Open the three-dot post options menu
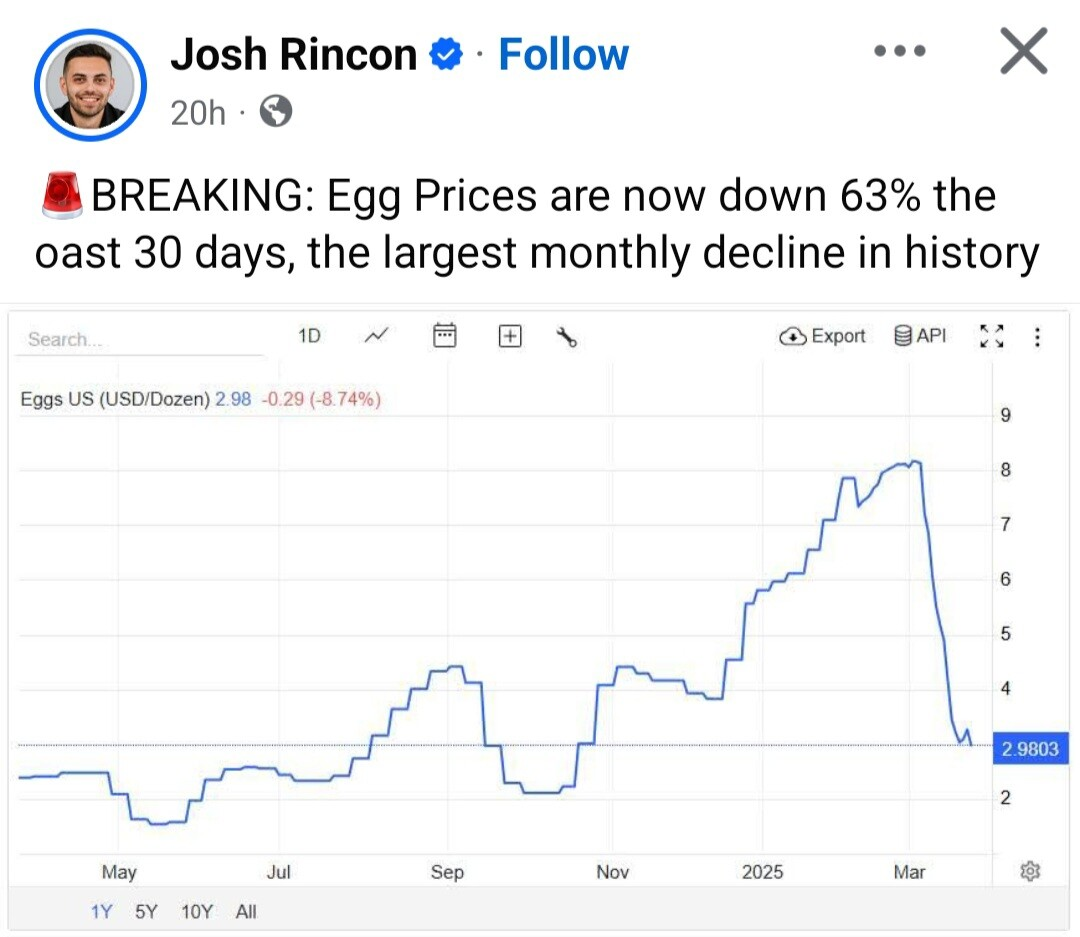This screenshot has width=1080, height=937. 899,51
